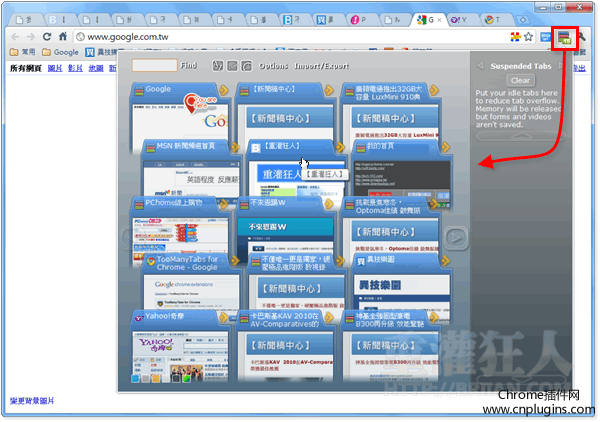Screen dimensions: 600x422
Task: Suspend the PChome線上購物 tab via yellow arrow
Action: pos(223,204)
